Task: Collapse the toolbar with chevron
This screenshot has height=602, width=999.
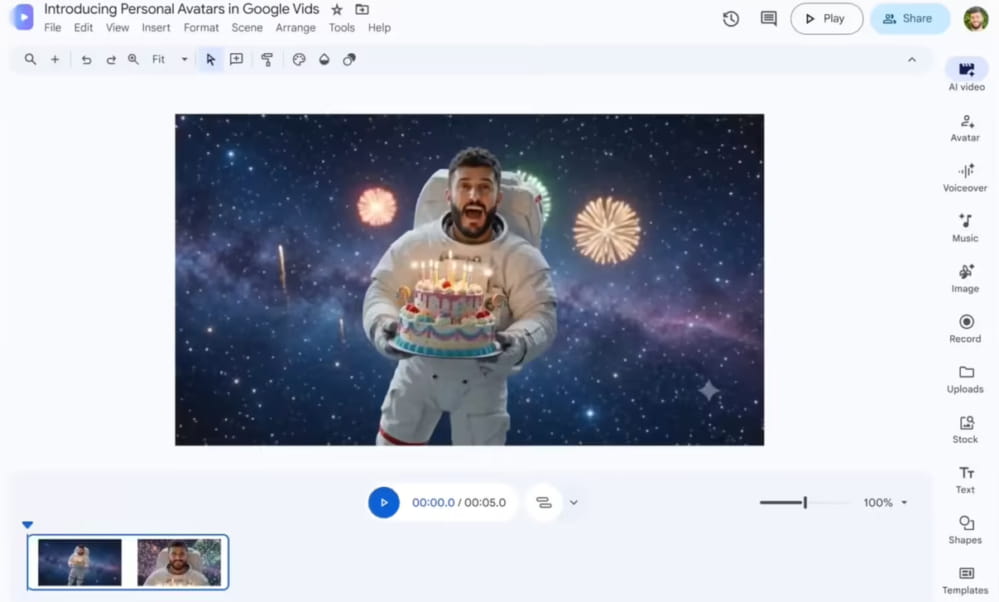Action: coord(912,59)
